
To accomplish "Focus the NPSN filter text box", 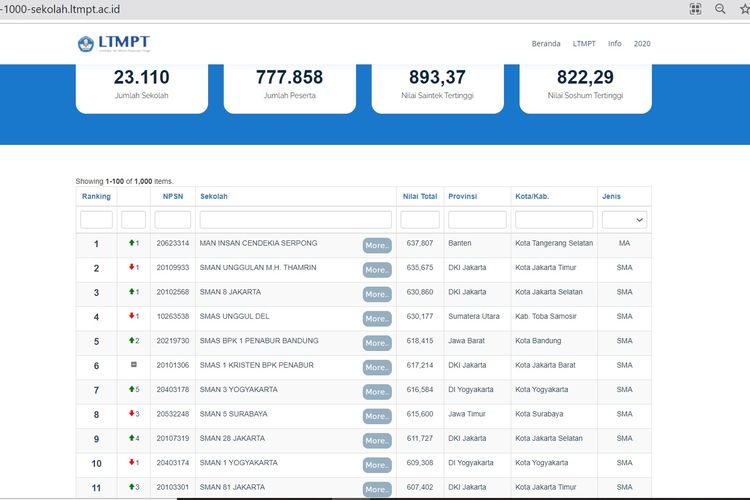I will [x=172, y=220].
